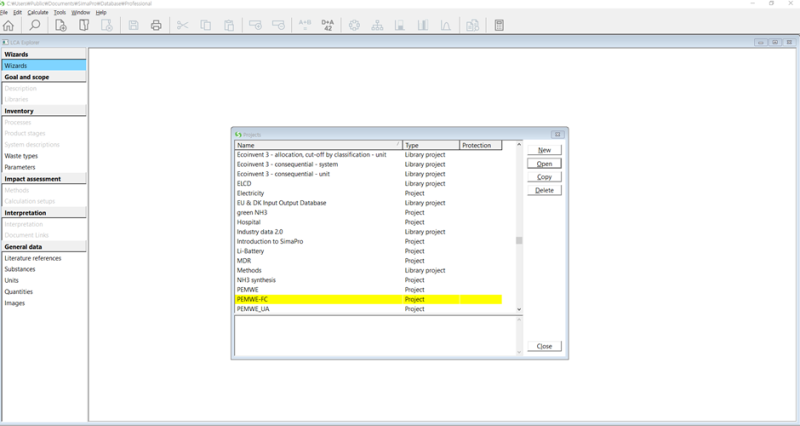Screen dimensions: 800x426
Task: Click the Save floppy disk icon
Action: (x=134, y=25)
